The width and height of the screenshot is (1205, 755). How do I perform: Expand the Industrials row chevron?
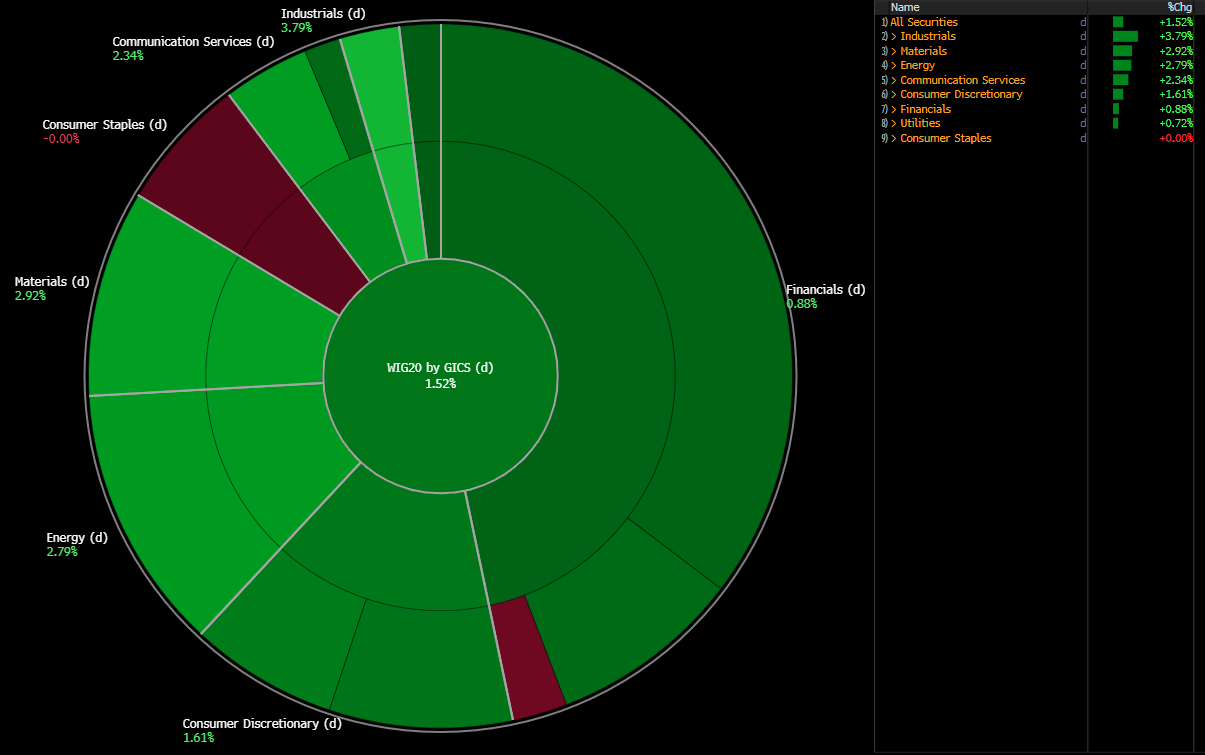[x=894, y=36]
